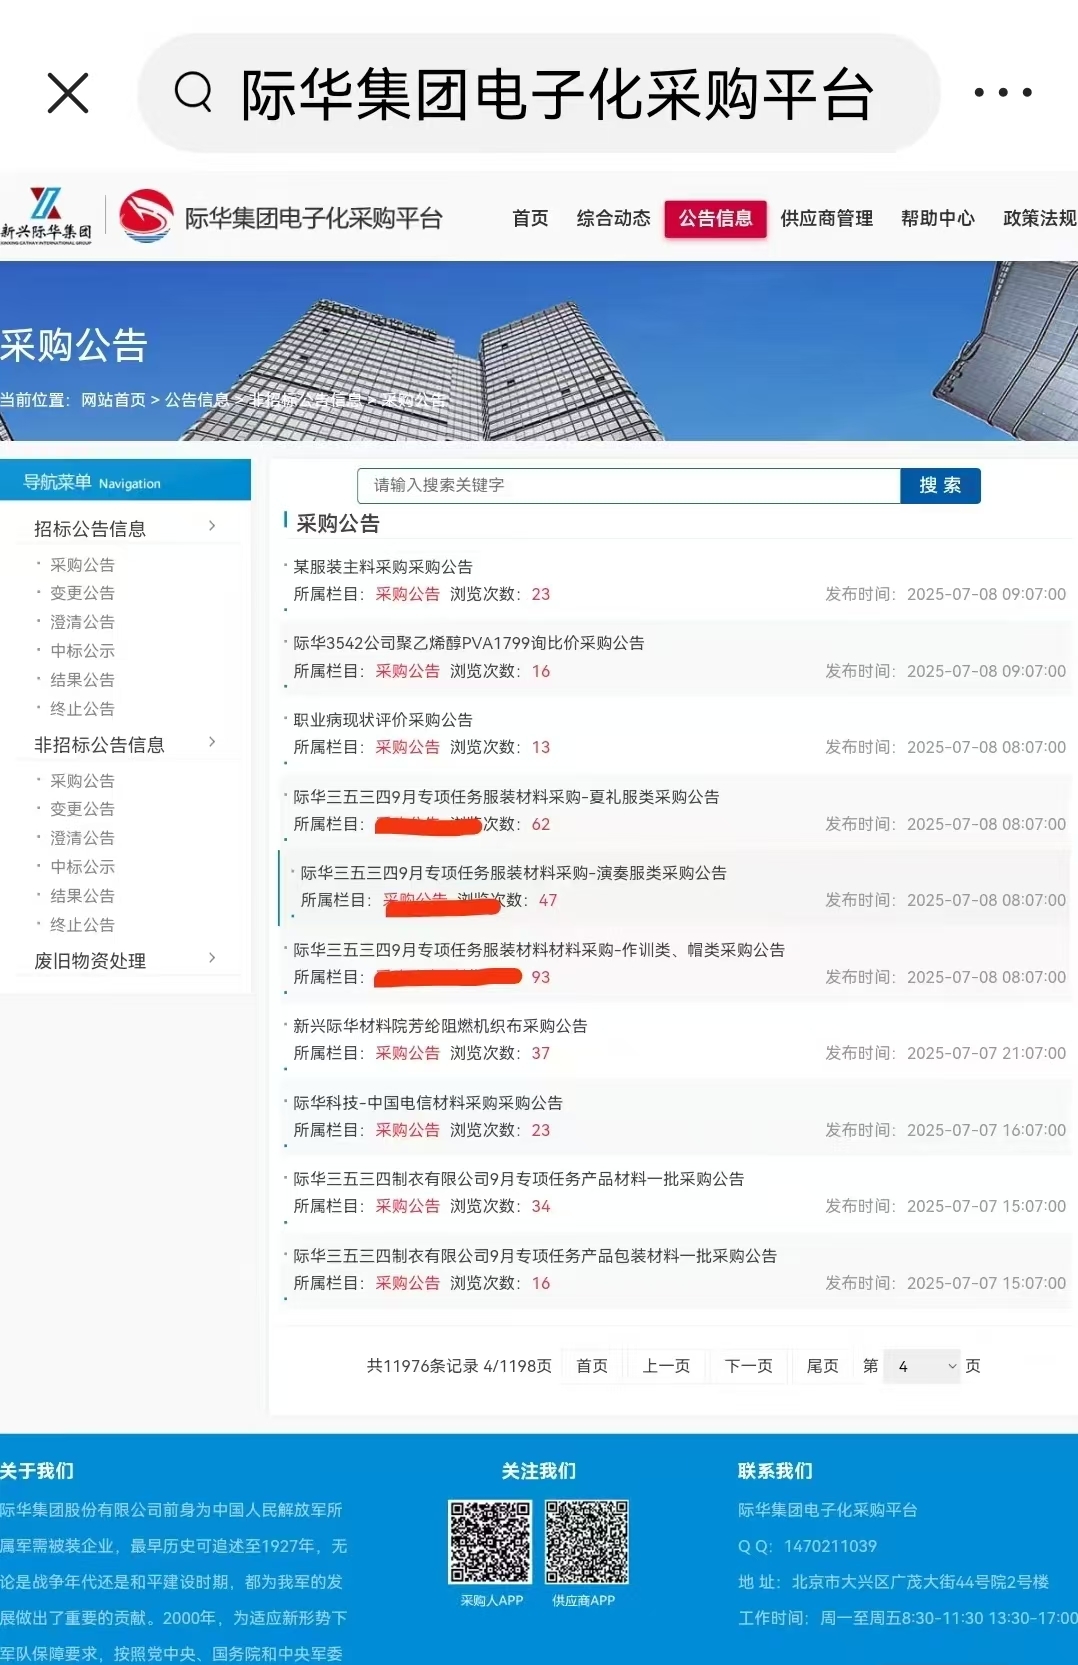1078x1665 pixels.
Task: Click 共11976条记录 4/1198页 text
Action: pos(459,1366)
